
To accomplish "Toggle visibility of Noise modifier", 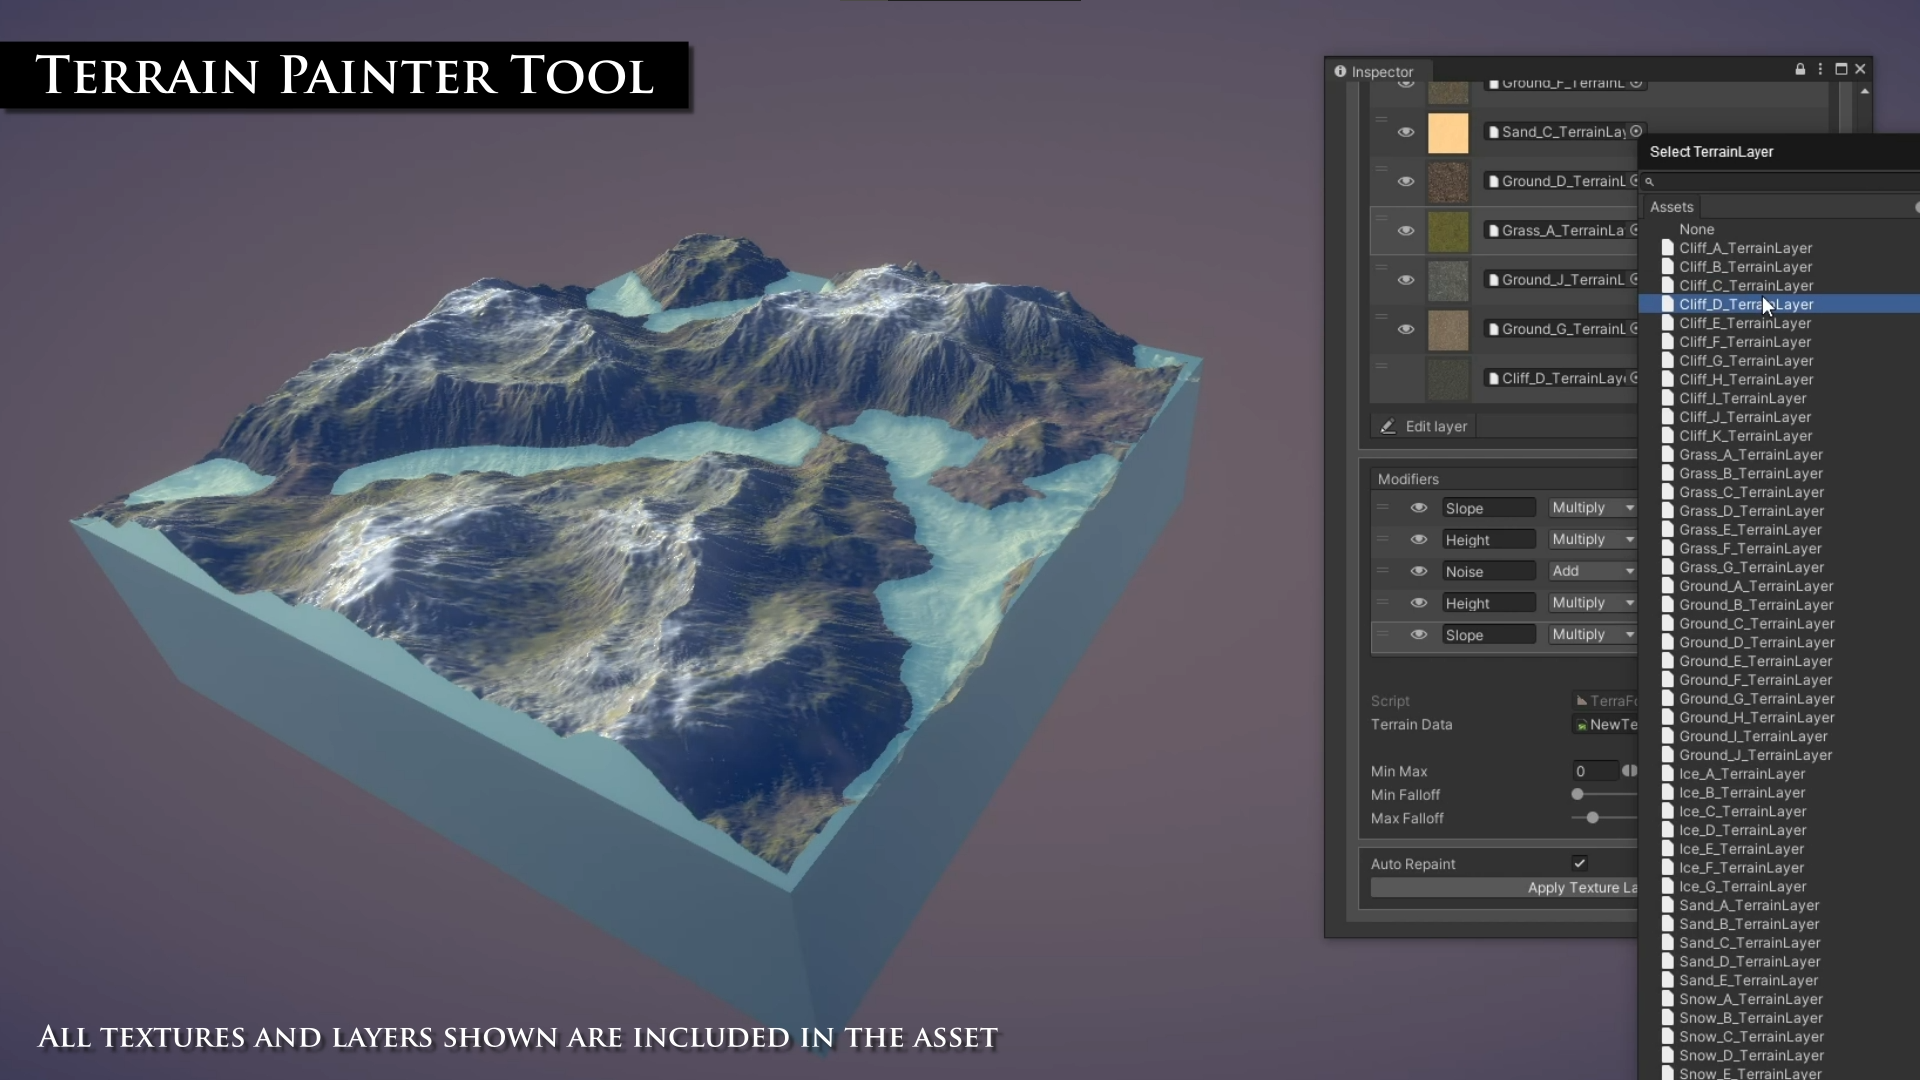I will 1418,571.
